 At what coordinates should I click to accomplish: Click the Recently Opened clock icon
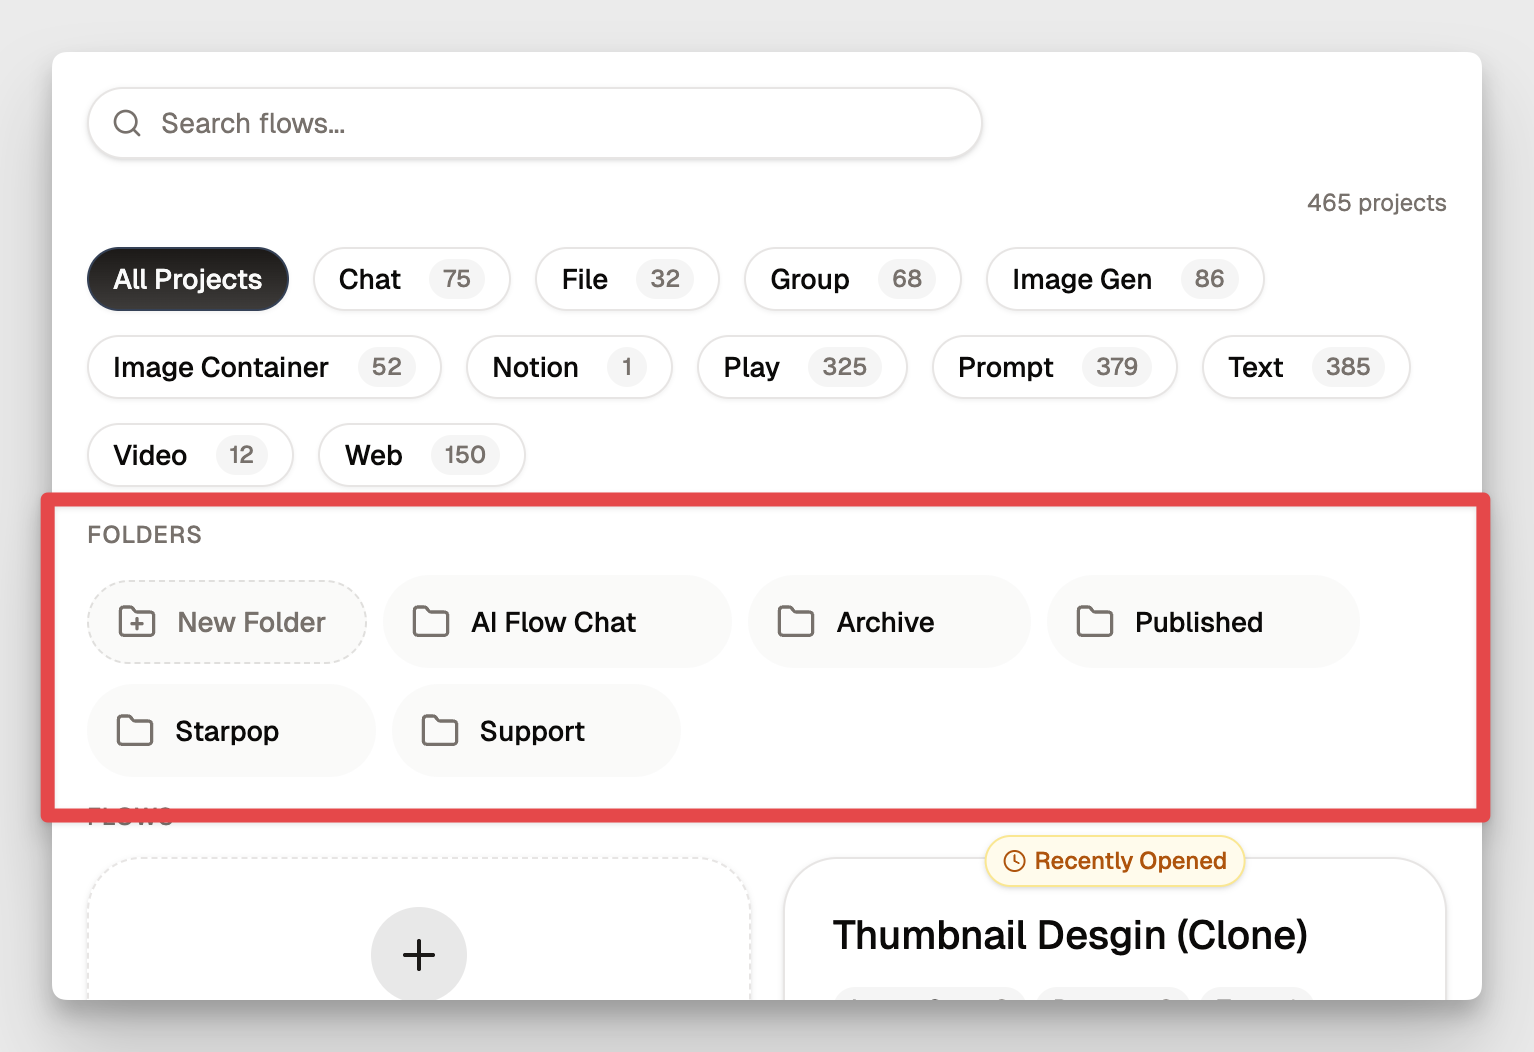1014,861
